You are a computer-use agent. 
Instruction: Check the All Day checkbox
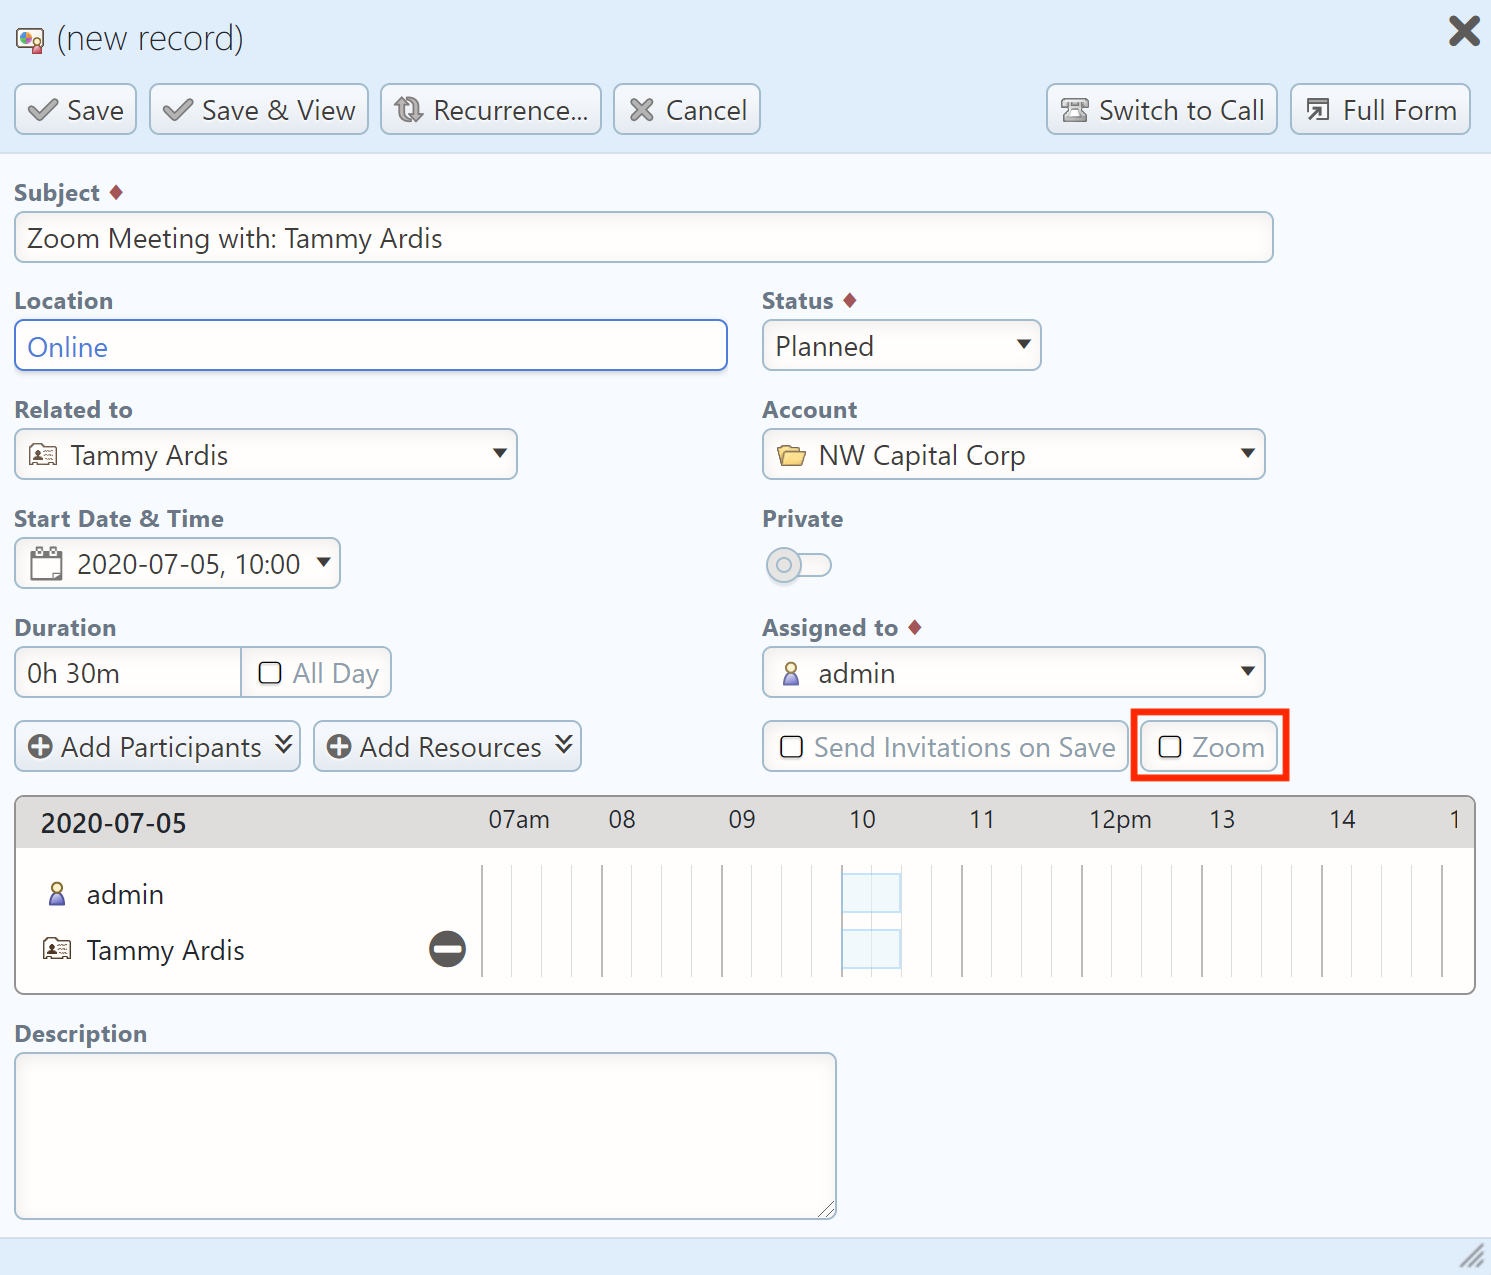(x=270, y=673)
